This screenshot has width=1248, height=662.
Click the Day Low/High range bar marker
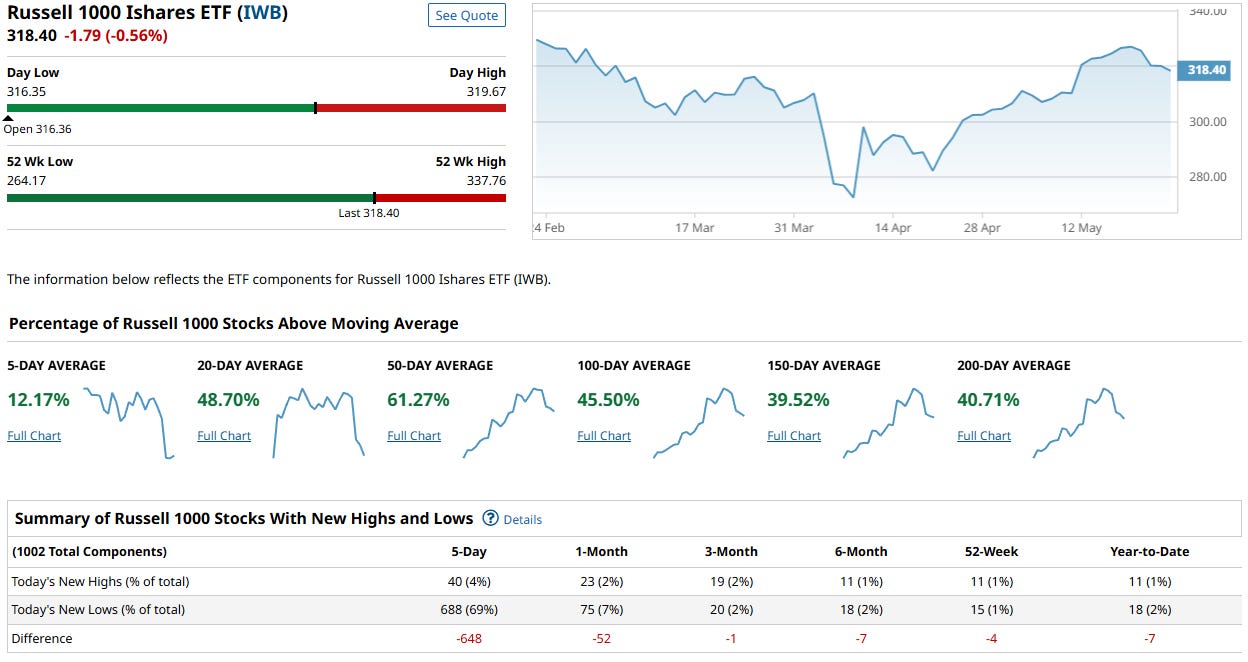[315, 108]
